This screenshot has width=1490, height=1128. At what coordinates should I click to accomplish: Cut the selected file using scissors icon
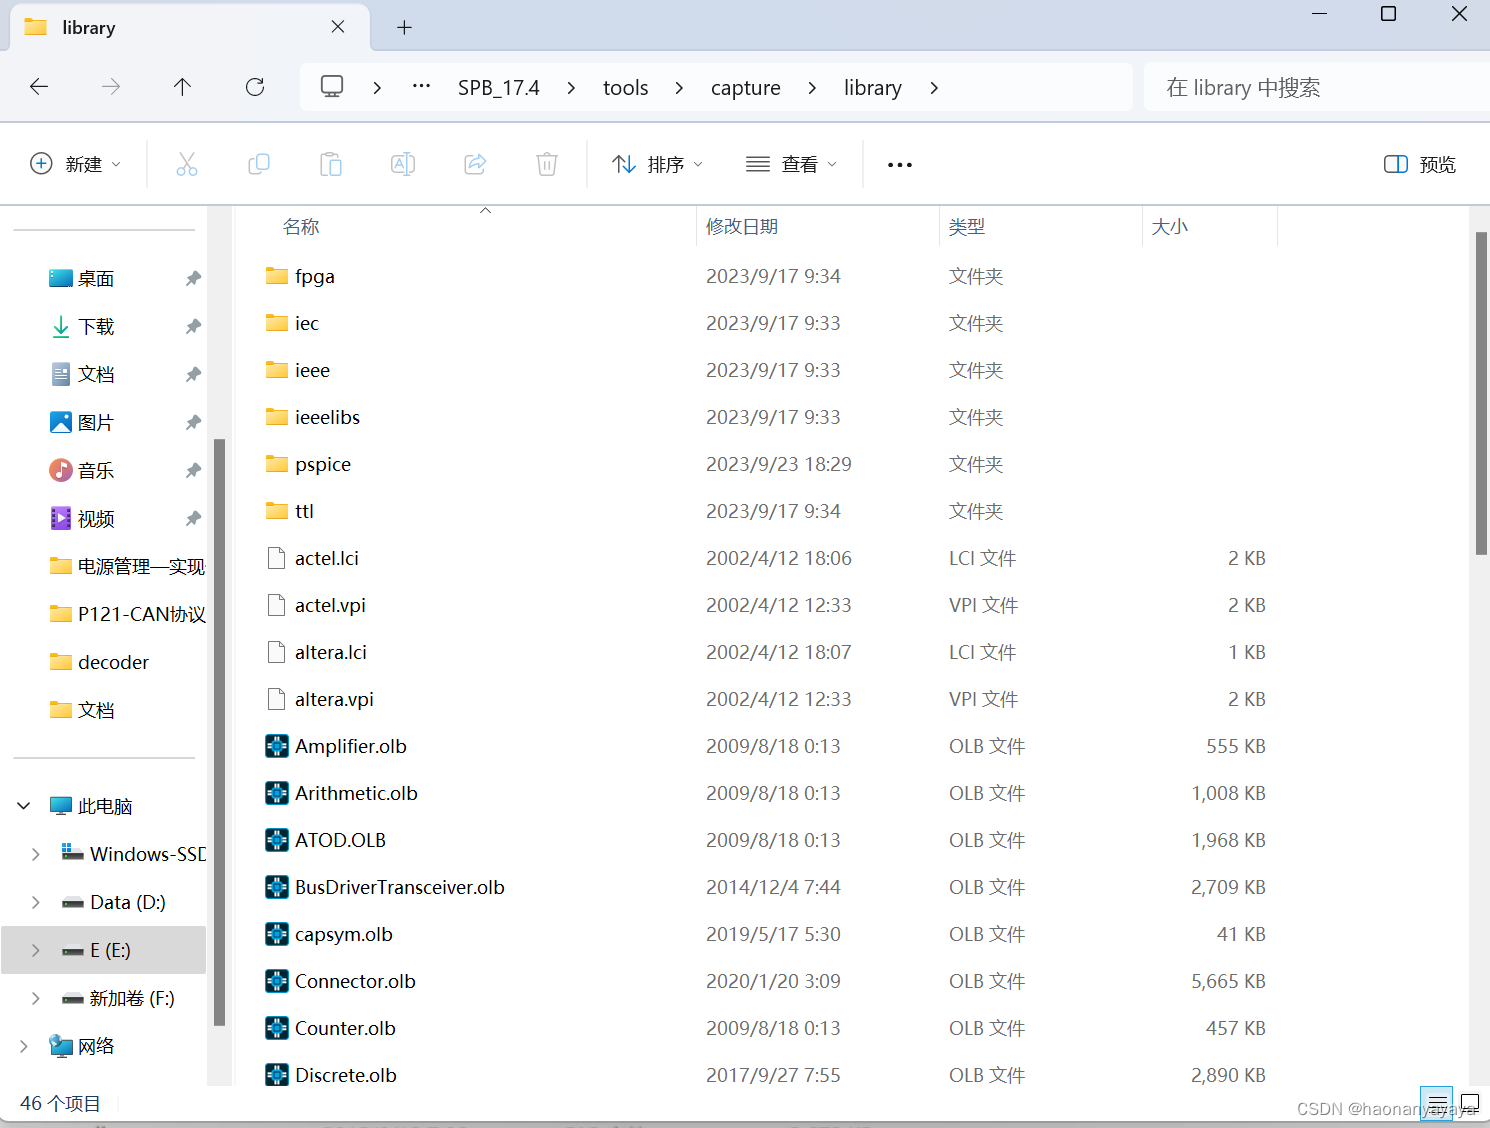187,163
